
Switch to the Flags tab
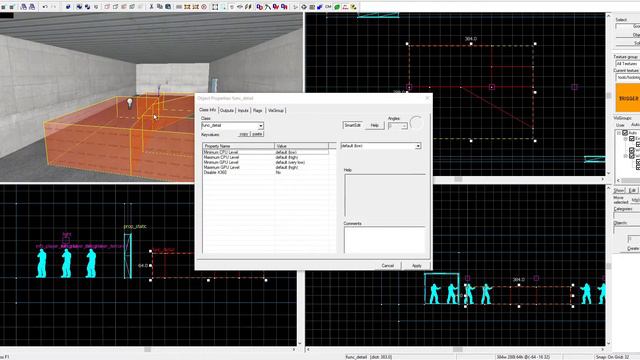pyautogui.click(x=258, y=110)
